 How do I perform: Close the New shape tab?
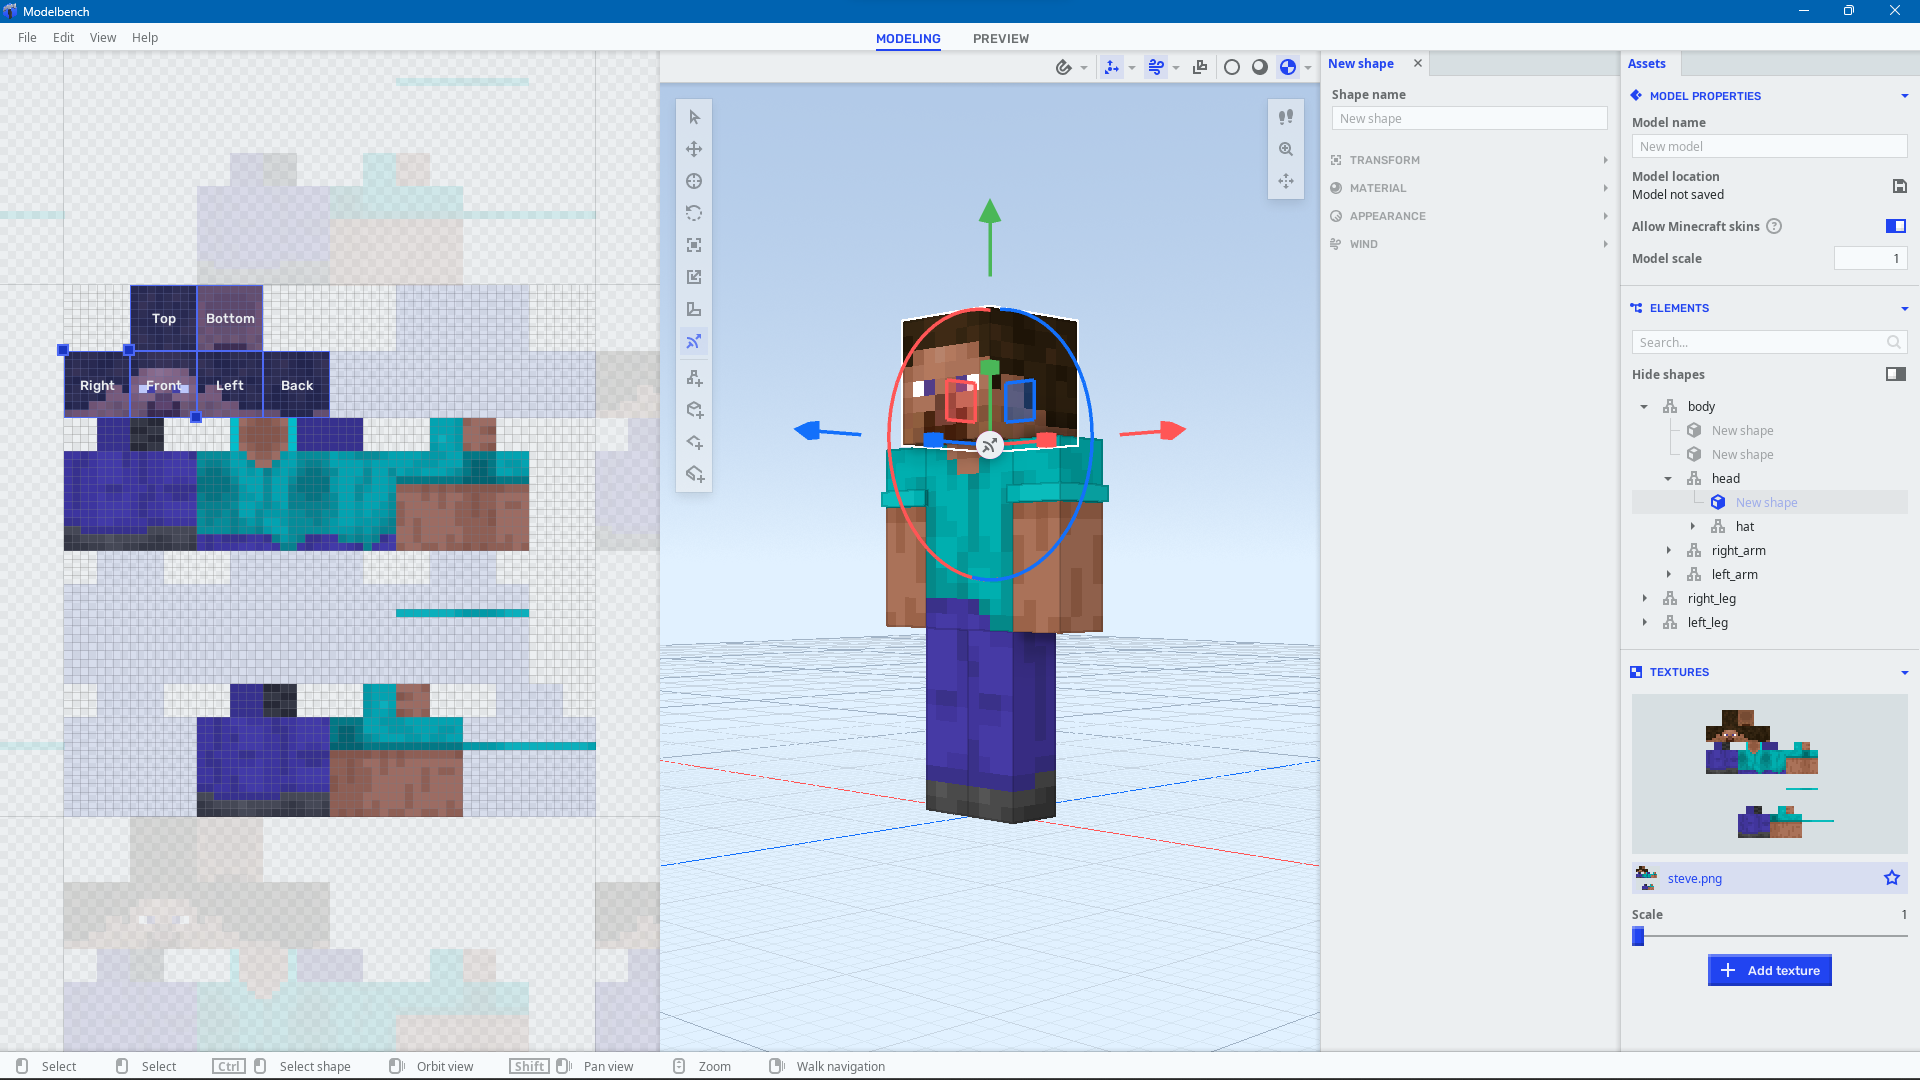point(1417,63)
